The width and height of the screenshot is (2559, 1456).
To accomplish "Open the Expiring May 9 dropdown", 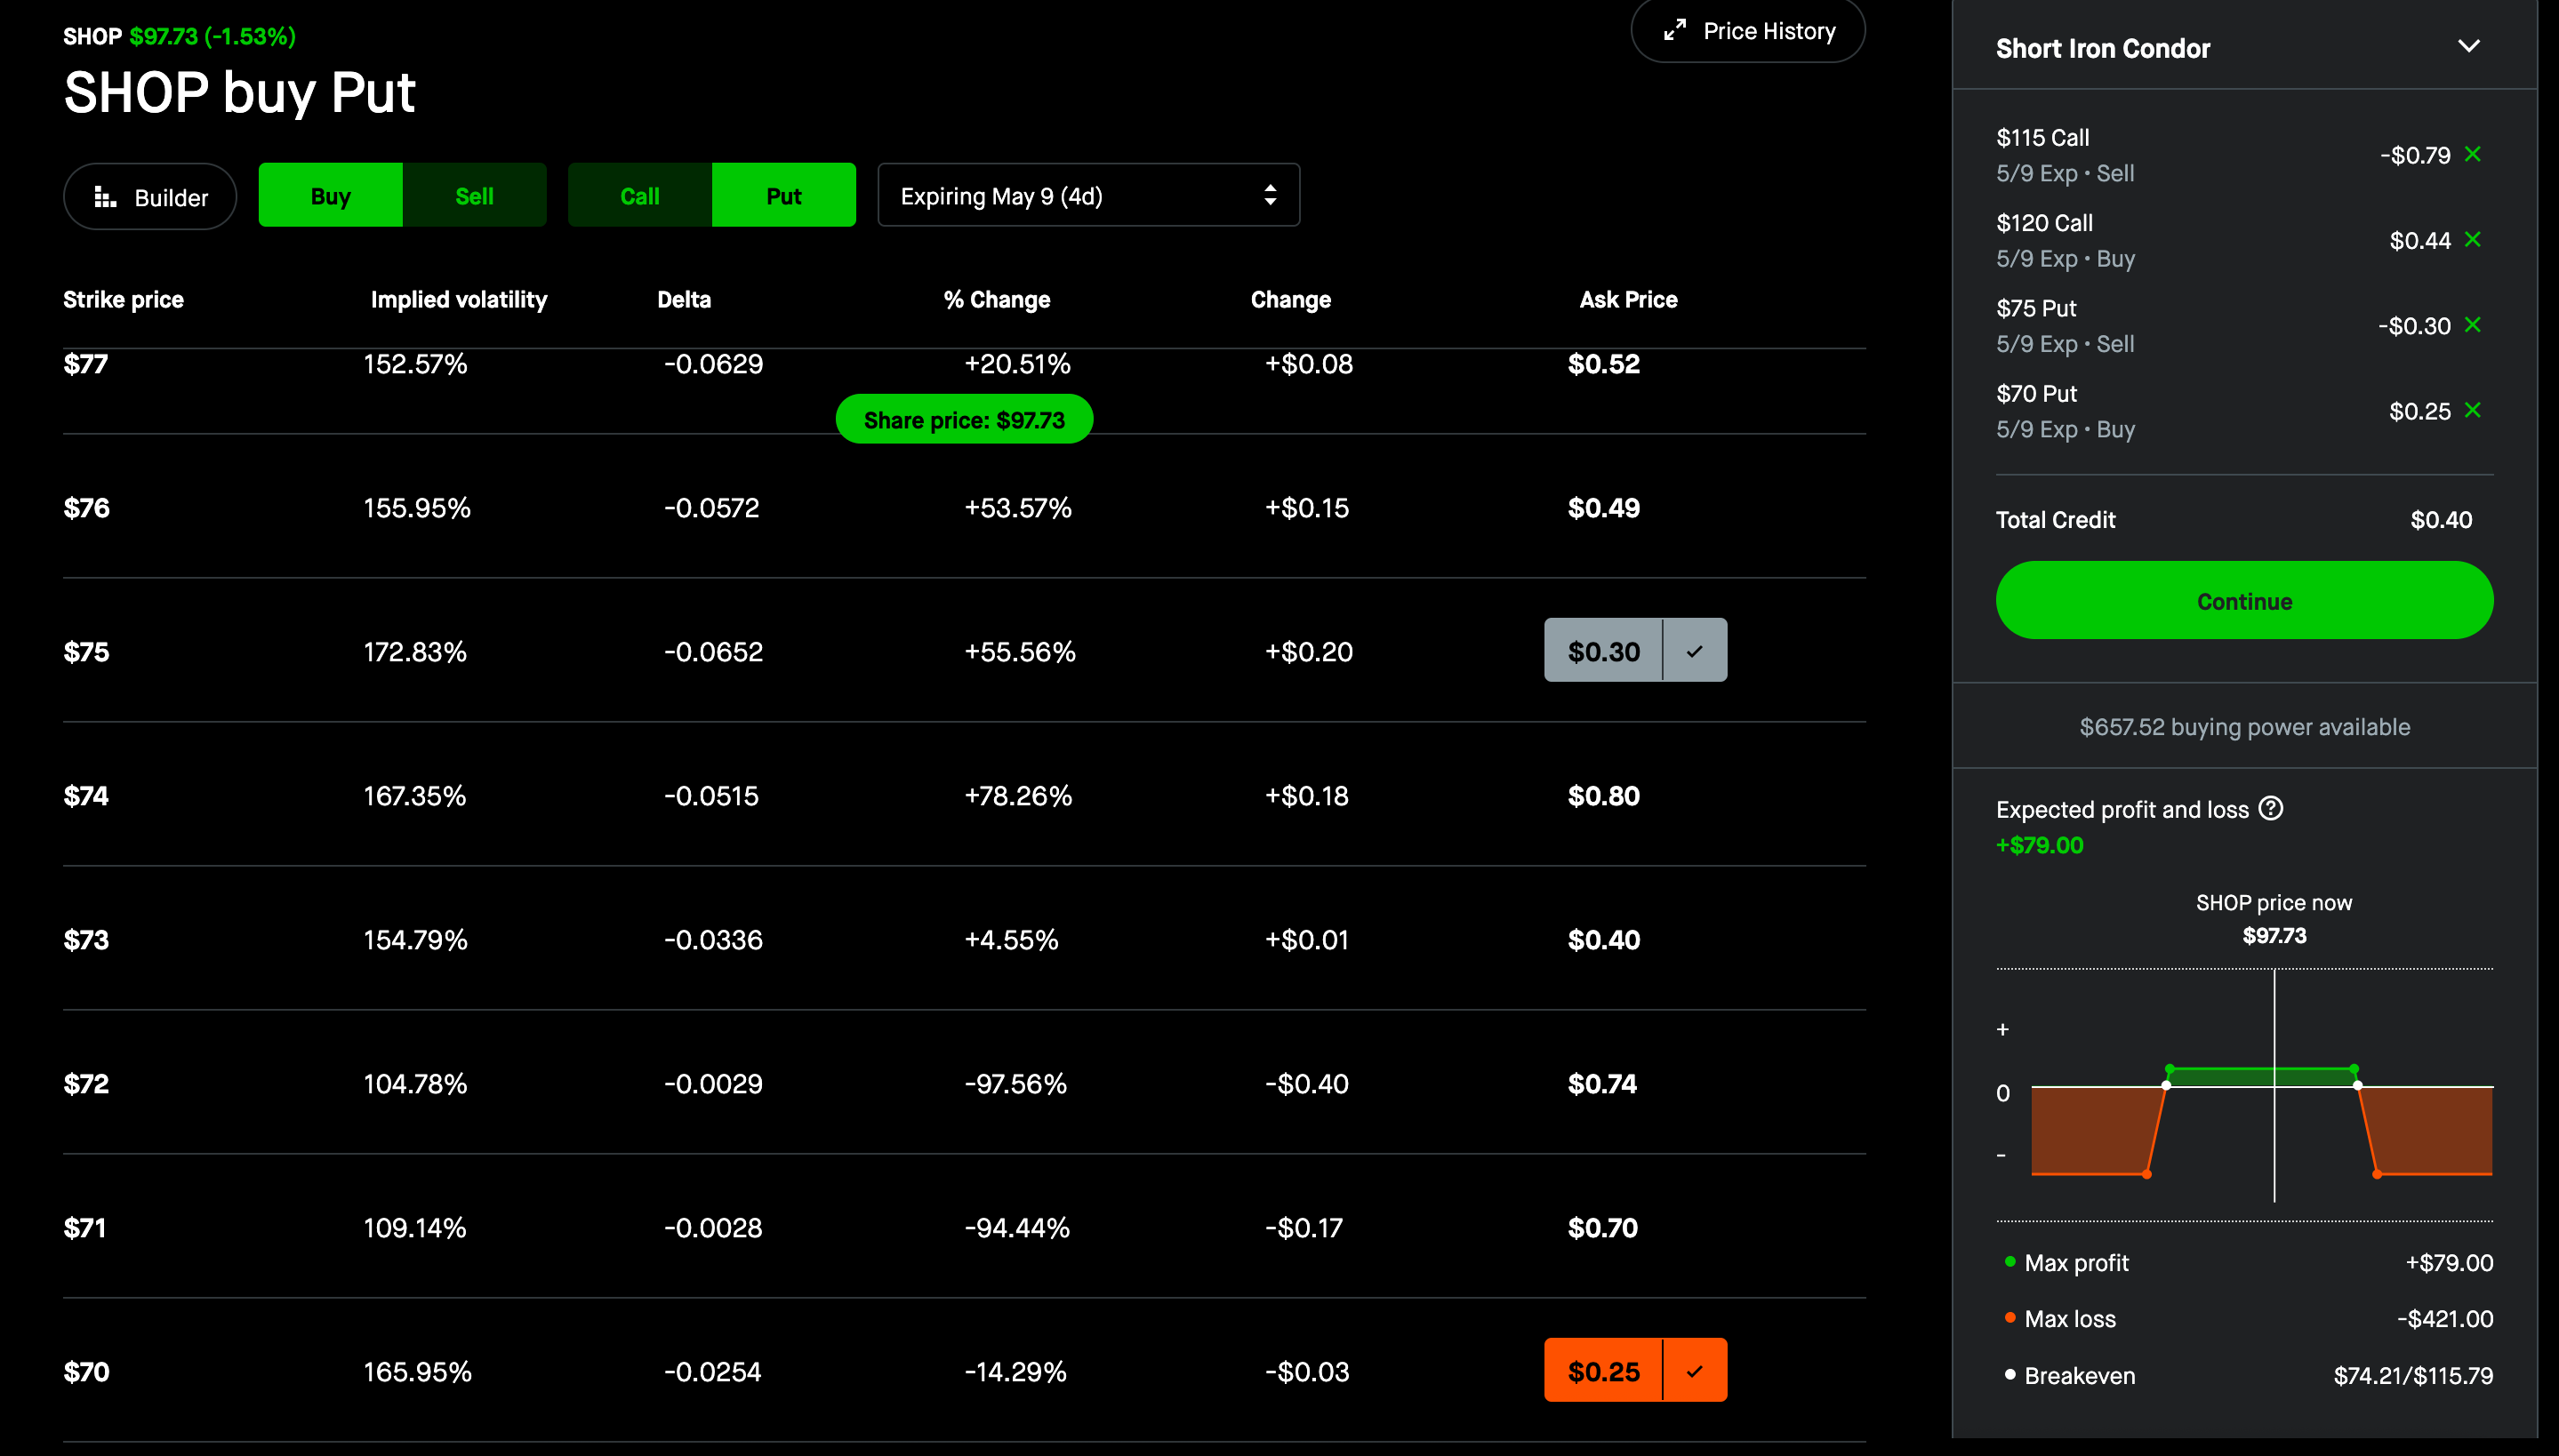I will pos(1089,196).
